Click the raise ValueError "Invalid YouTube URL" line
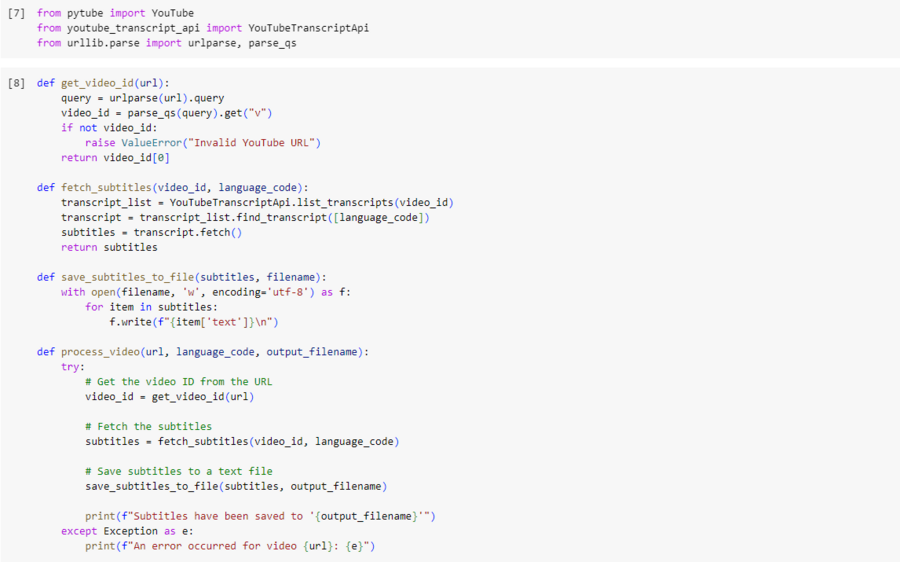 coord(203,143)
